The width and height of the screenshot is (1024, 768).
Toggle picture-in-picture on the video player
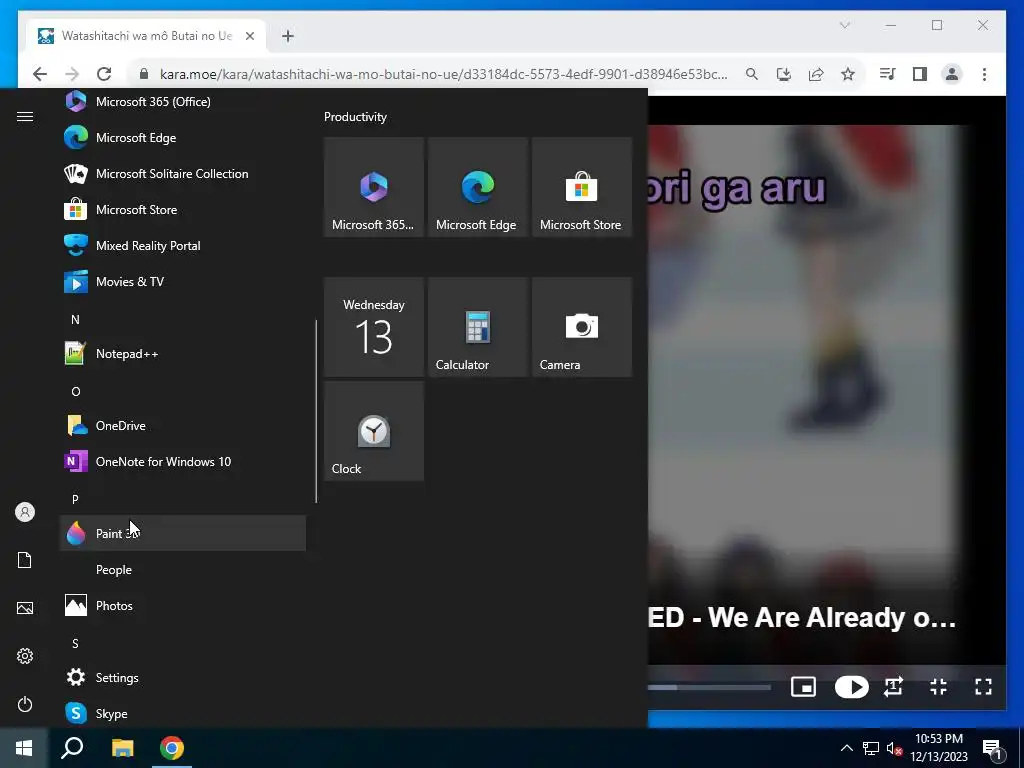pos(803,687)
